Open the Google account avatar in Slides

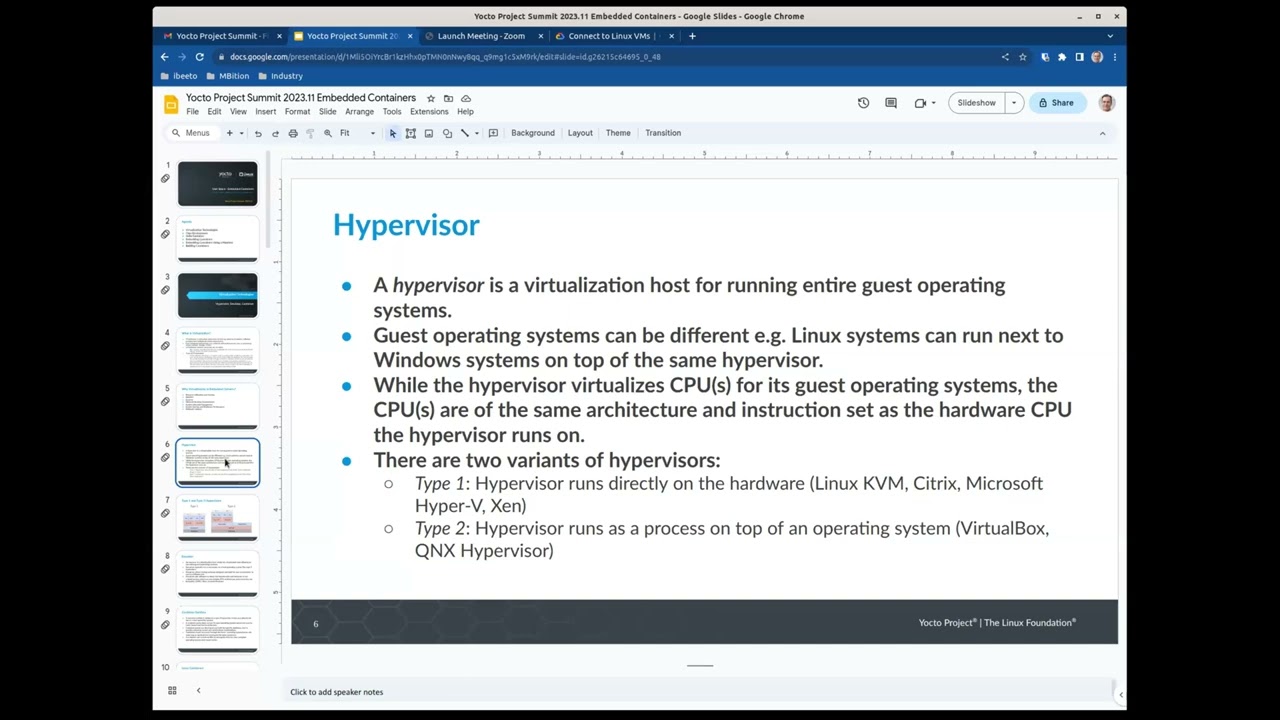(x=1106, y=103)
